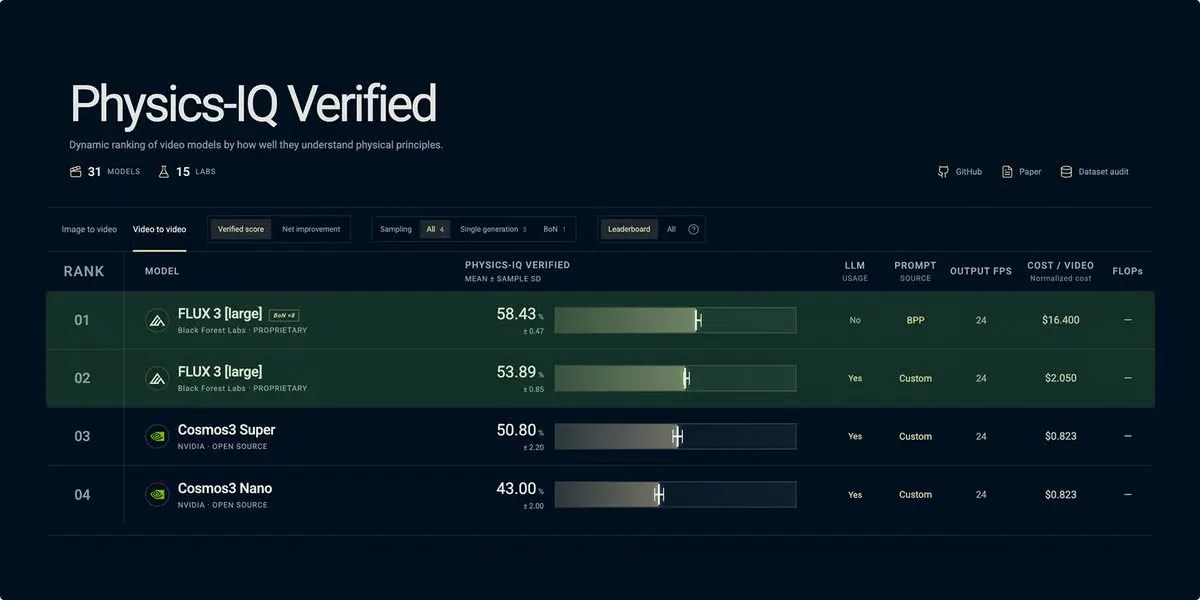Click the No LLM usage cell
The width and height of the screenshot is (1200, 600).
855,320
